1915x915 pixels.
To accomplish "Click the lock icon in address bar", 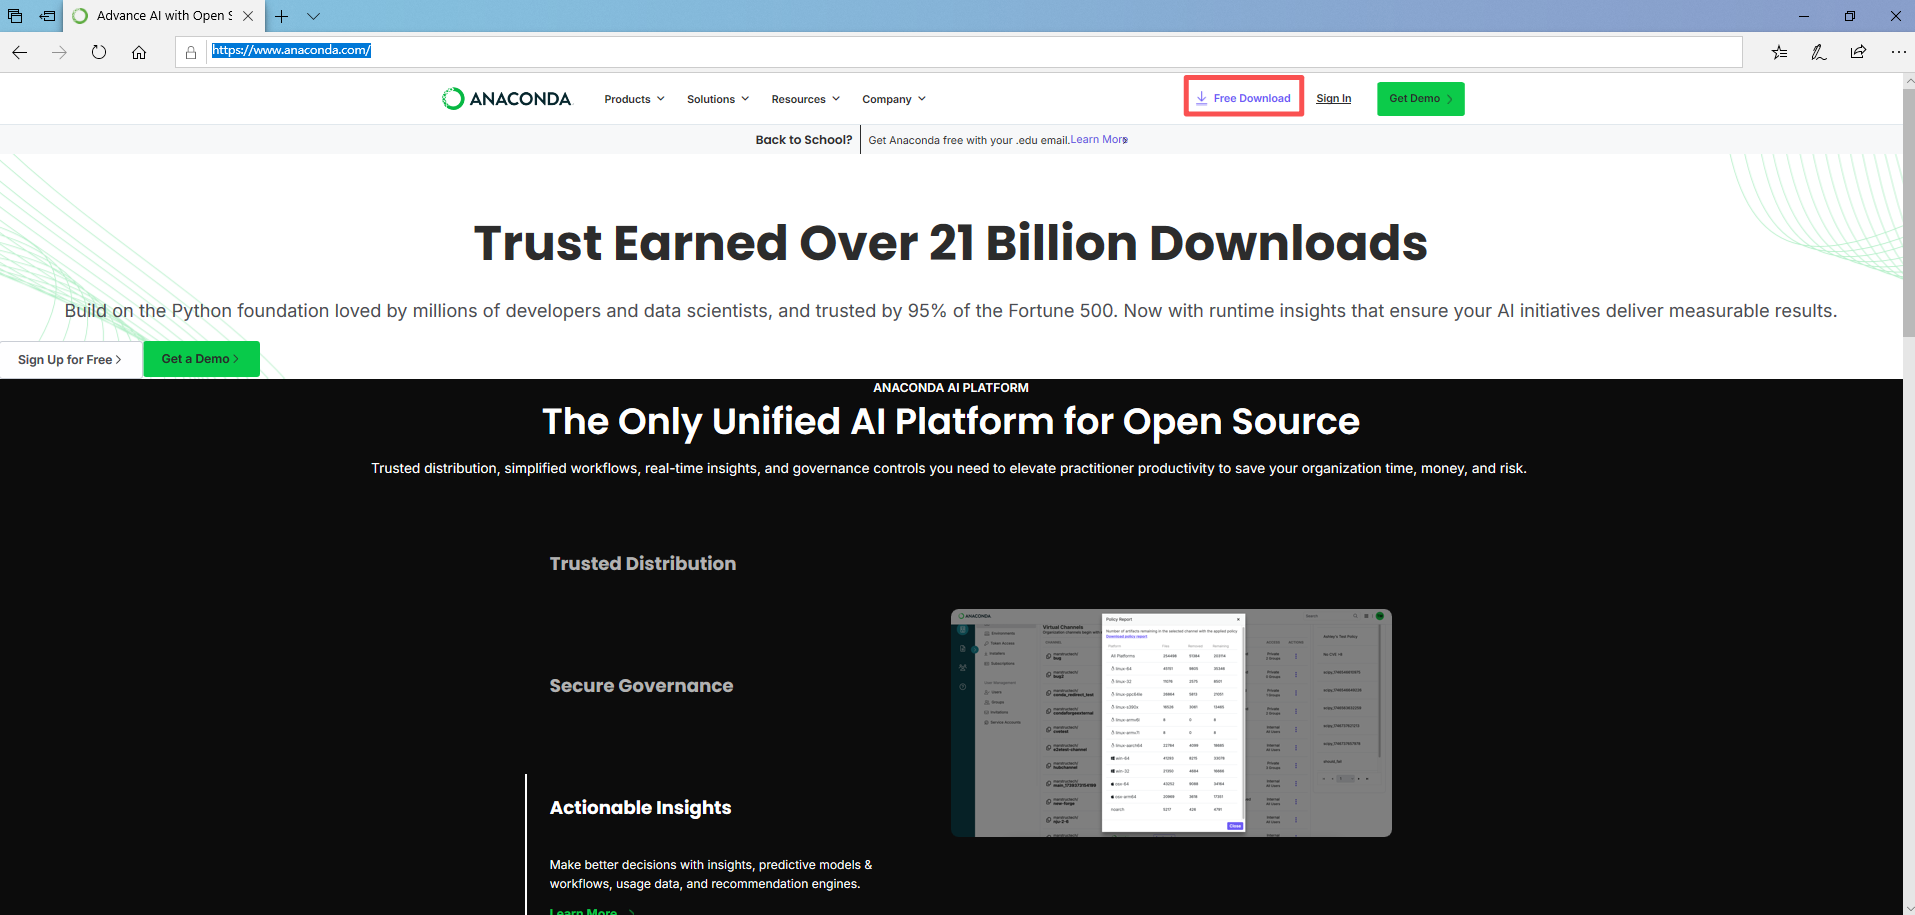I will [x=191, y=52].
